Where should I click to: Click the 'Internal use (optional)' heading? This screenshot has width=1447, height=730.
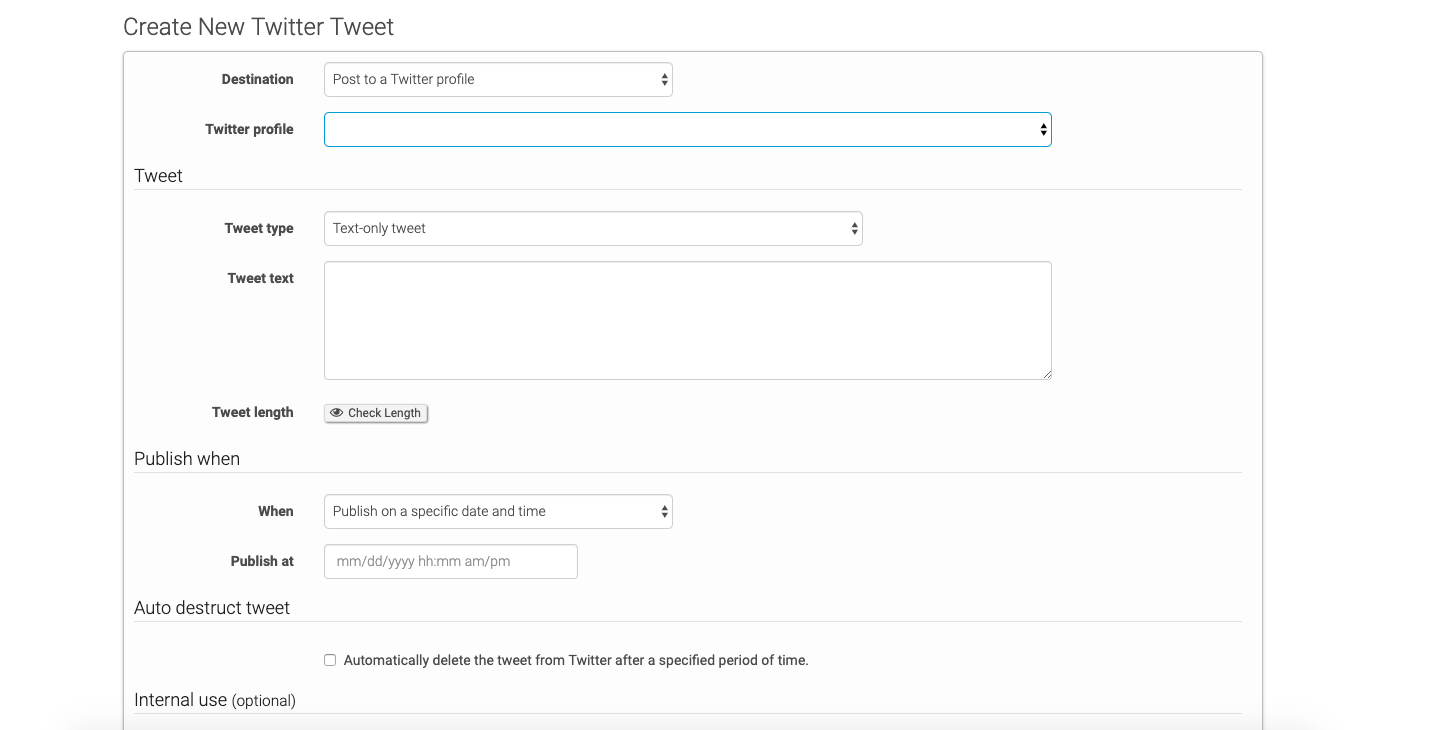tap(215, 700)
